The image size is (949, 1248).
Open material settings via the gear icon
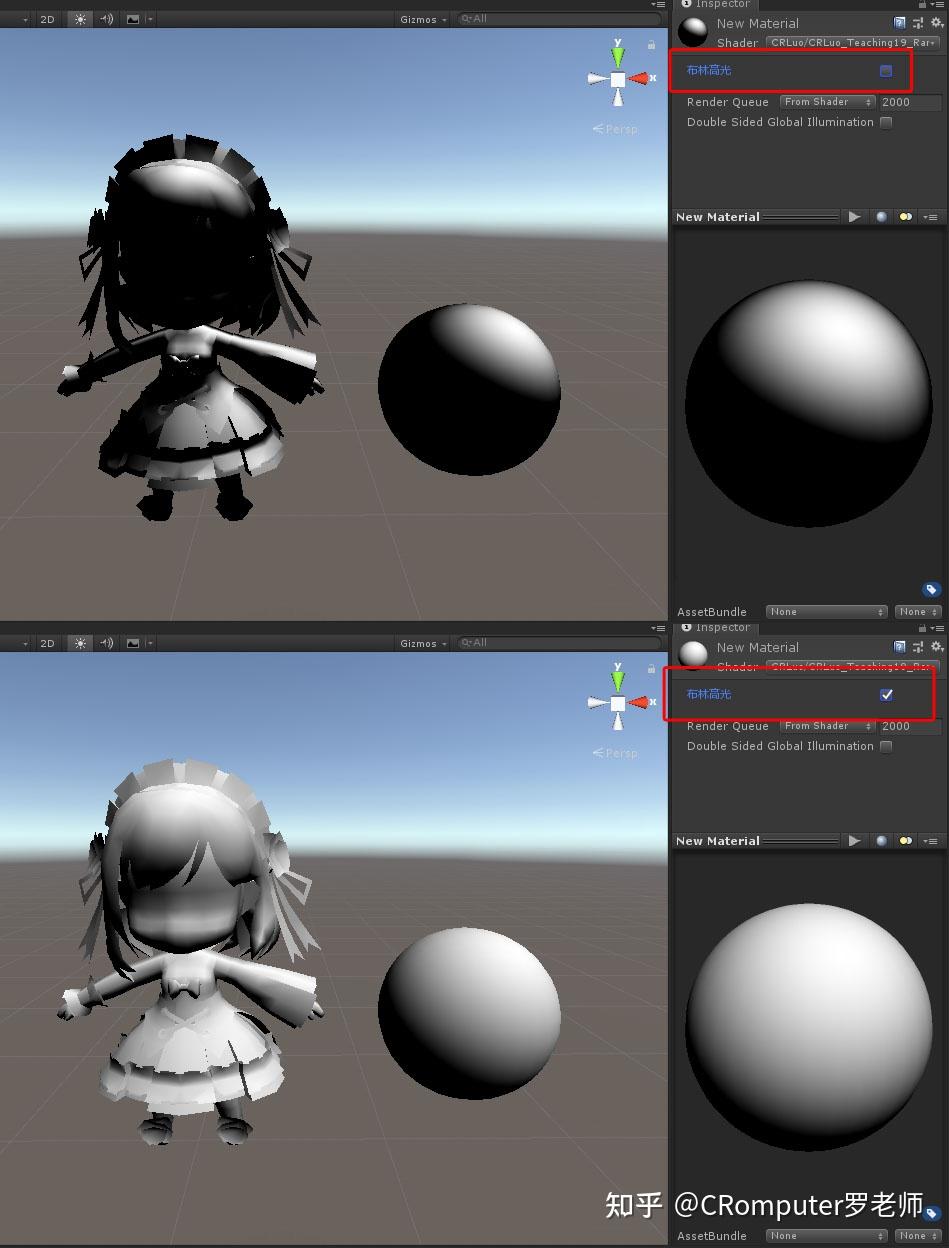(x=936, y=22)
